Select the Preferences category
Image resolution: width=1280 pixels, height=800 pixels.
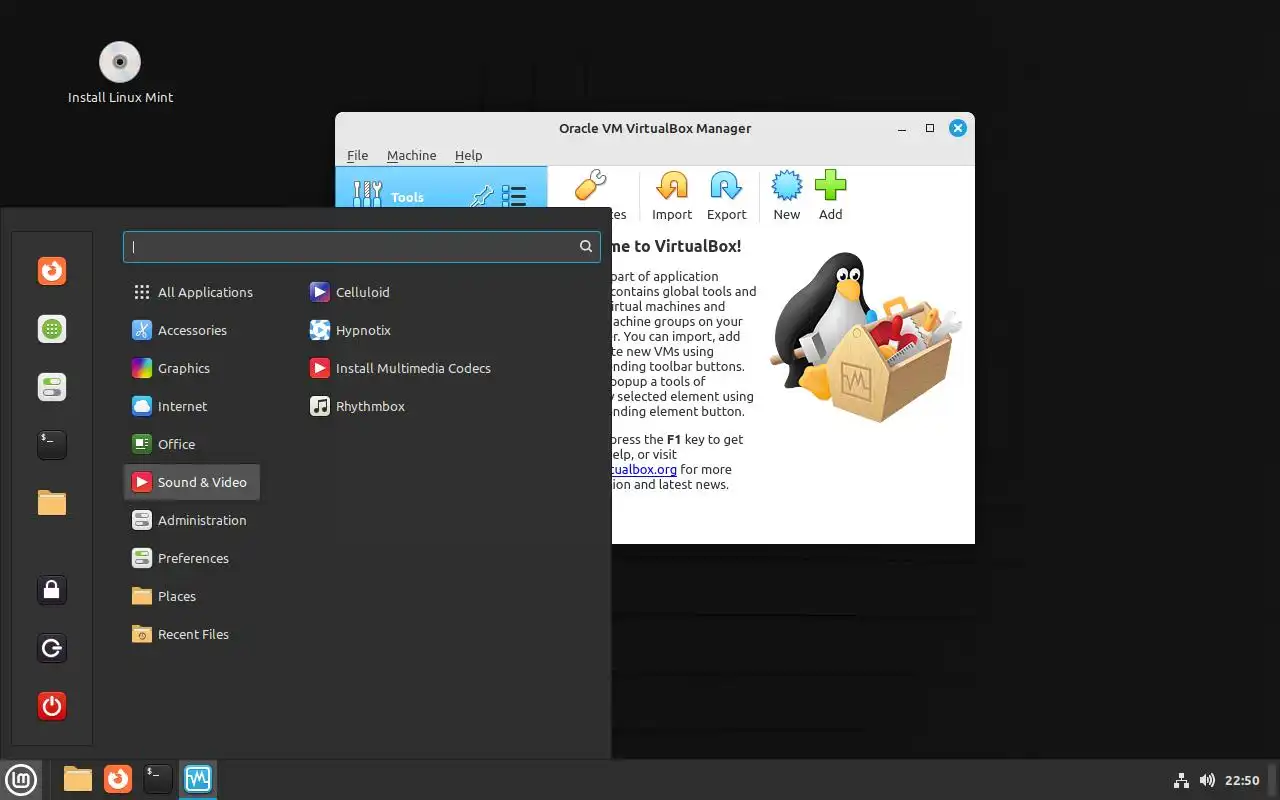(192, 558)
